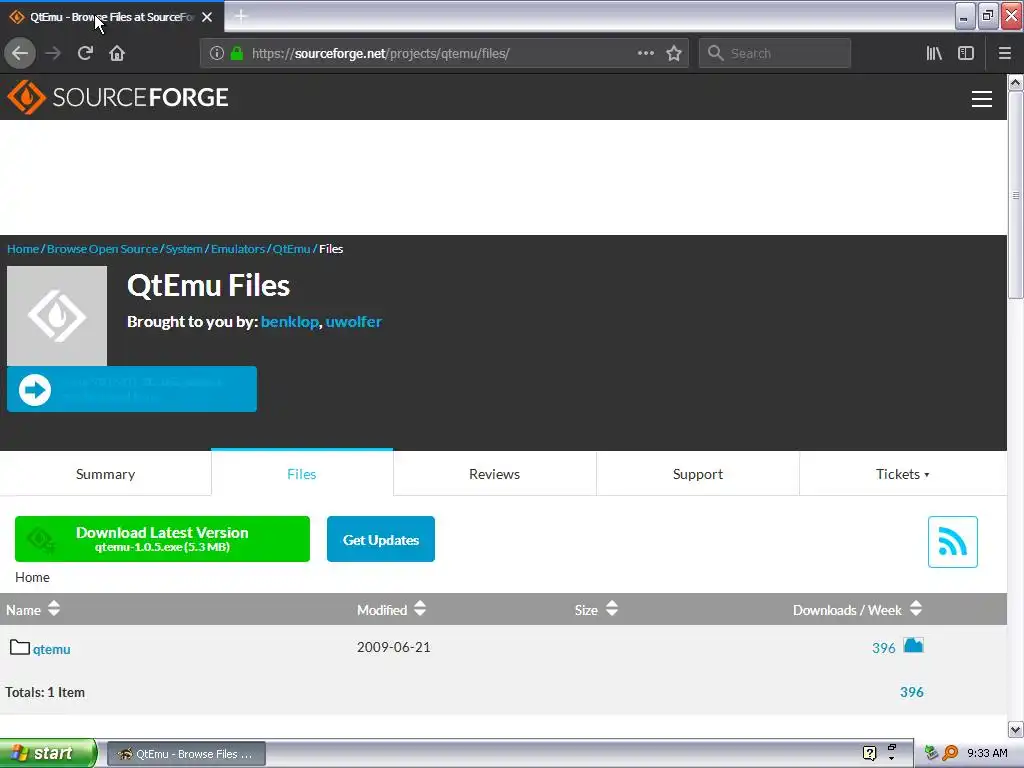
Task: Click the 2009-06-21 modified date
Action: [x=394, y=647]
